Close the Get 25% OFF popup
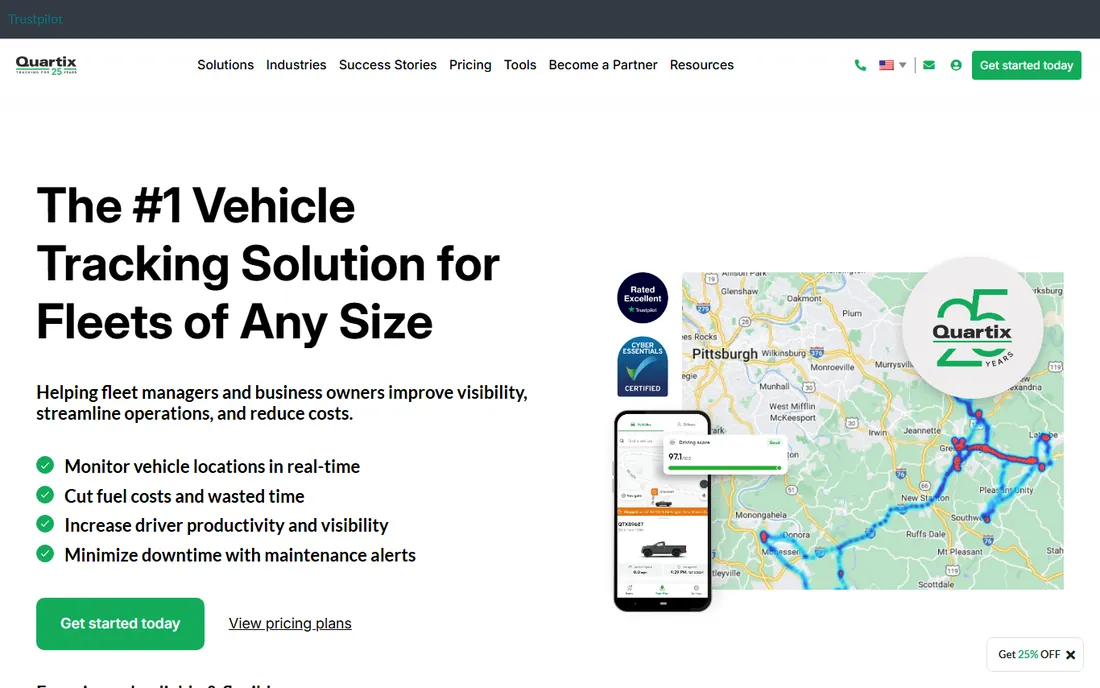 [1071, 655]
